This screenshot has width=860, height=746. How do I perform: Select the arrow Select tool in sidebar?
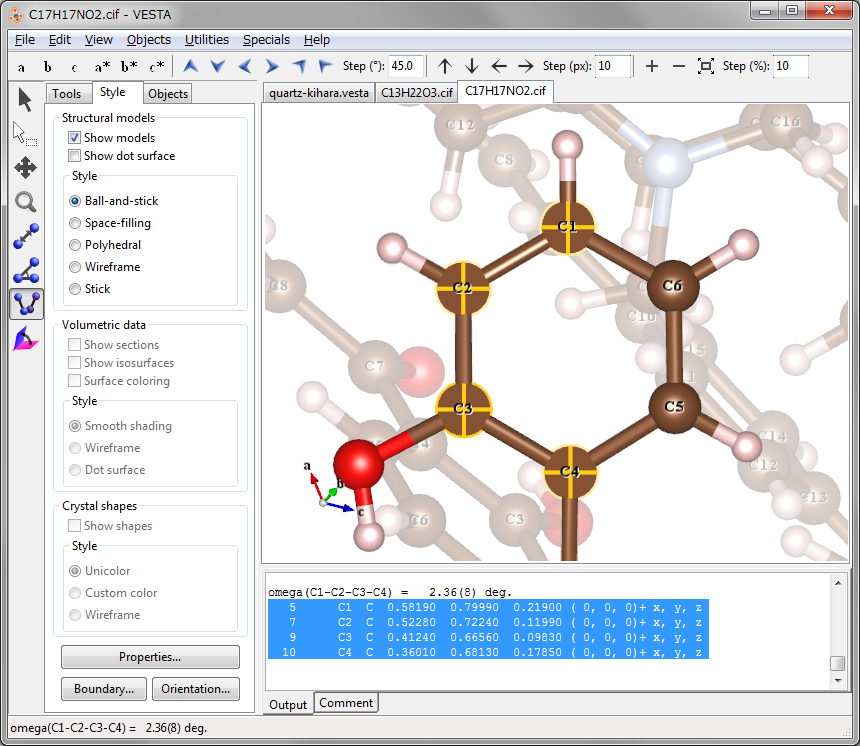coord(26,99)
